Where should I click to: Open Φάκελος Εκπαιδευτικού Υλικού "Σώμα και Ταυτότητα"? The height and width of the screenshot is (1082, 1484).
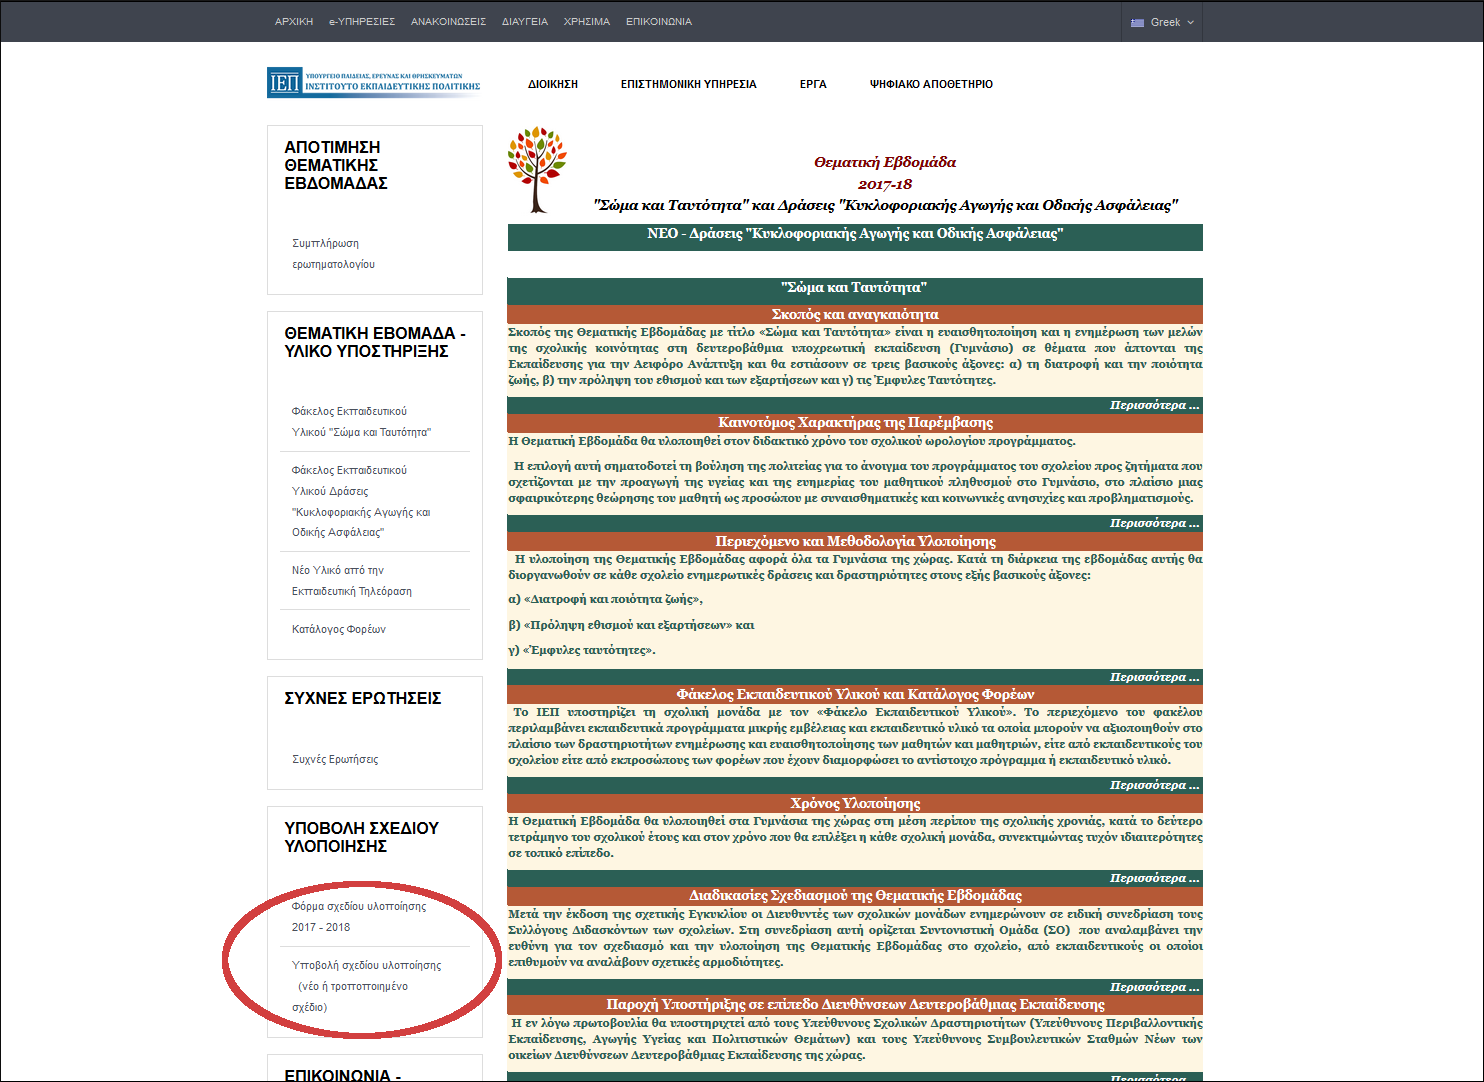361,422
